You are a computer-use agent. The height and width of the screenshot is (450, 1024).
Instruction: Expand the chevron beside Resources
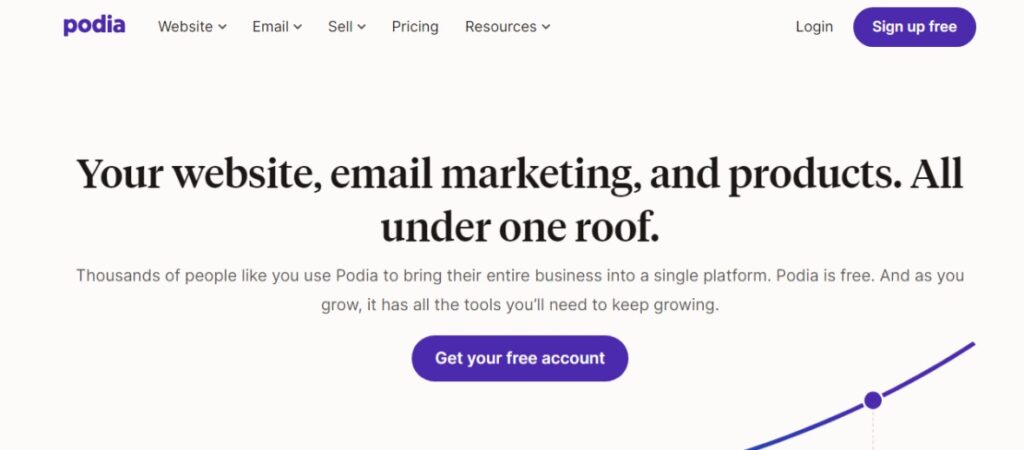tap(546, 27)
